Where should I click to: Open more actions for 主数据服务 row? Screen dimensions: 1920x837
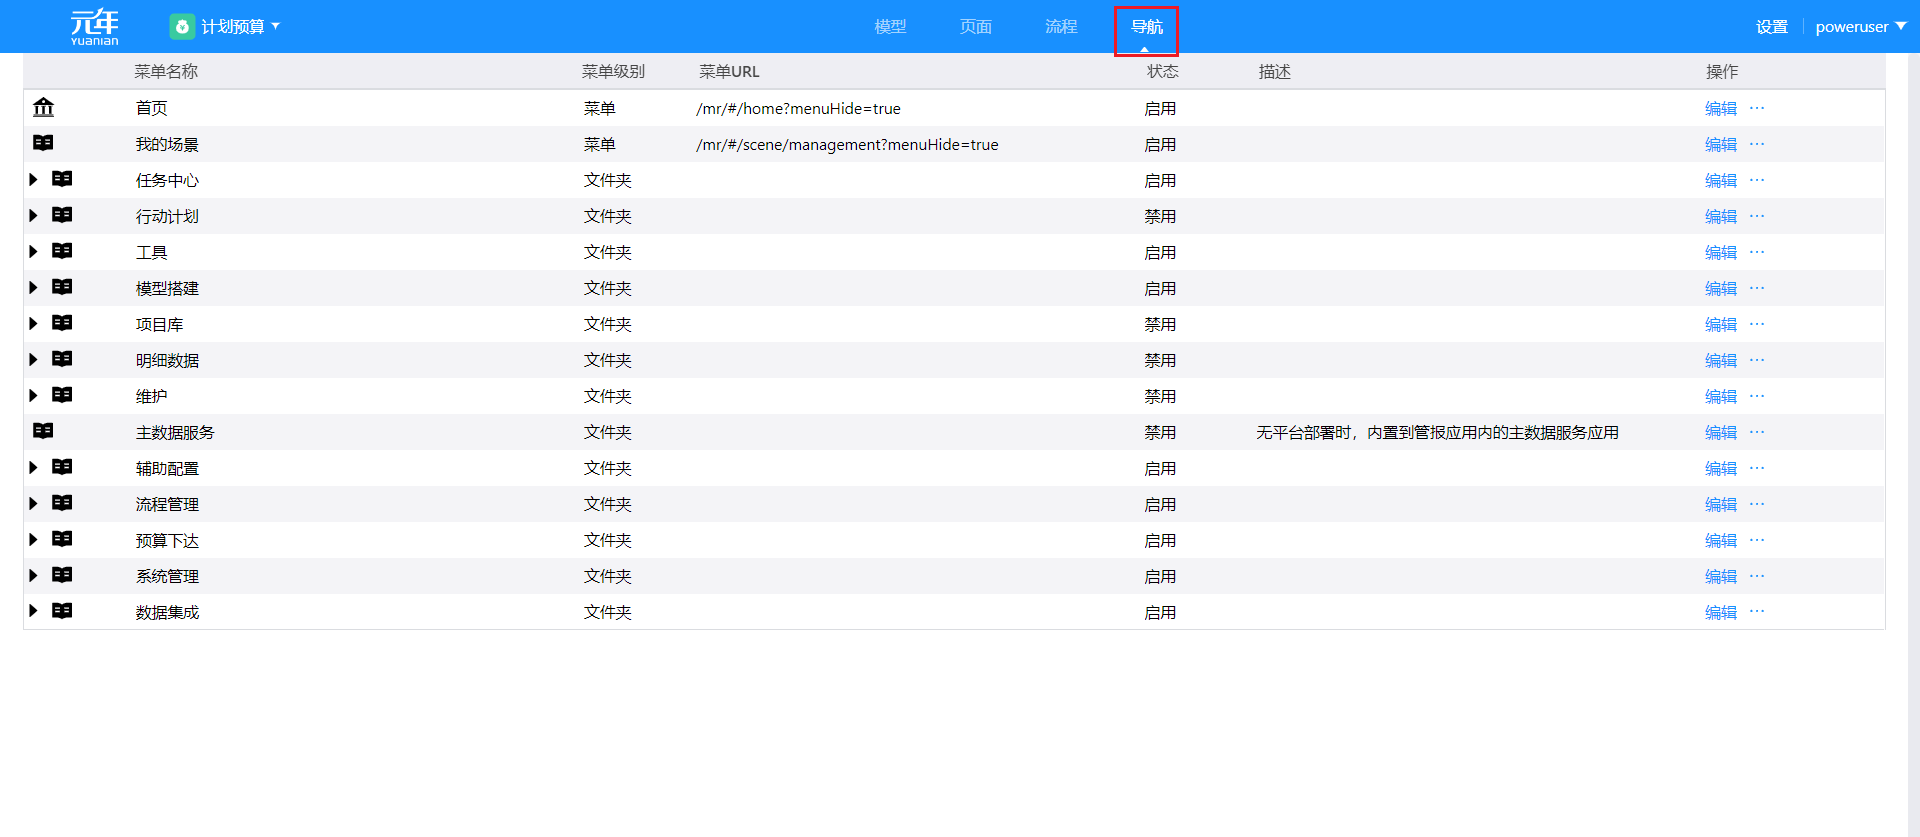point(1757,432)
